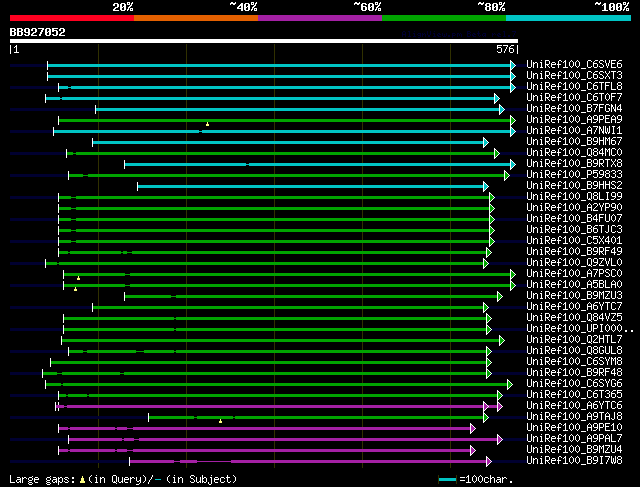This screenshot has width=640, height=487.
Task: Select the UniRef100_B9HHS2 label
Action: pos(574,186)
